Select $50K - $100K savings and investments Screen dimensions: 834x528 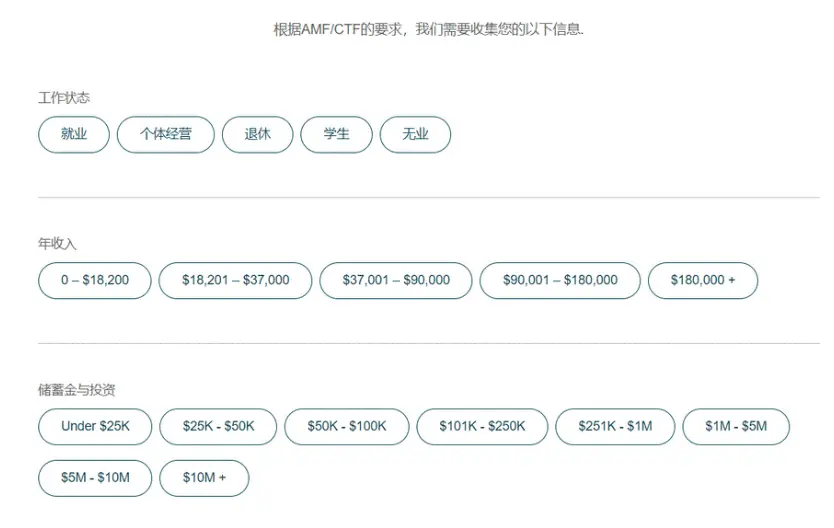tap(346, 426)
